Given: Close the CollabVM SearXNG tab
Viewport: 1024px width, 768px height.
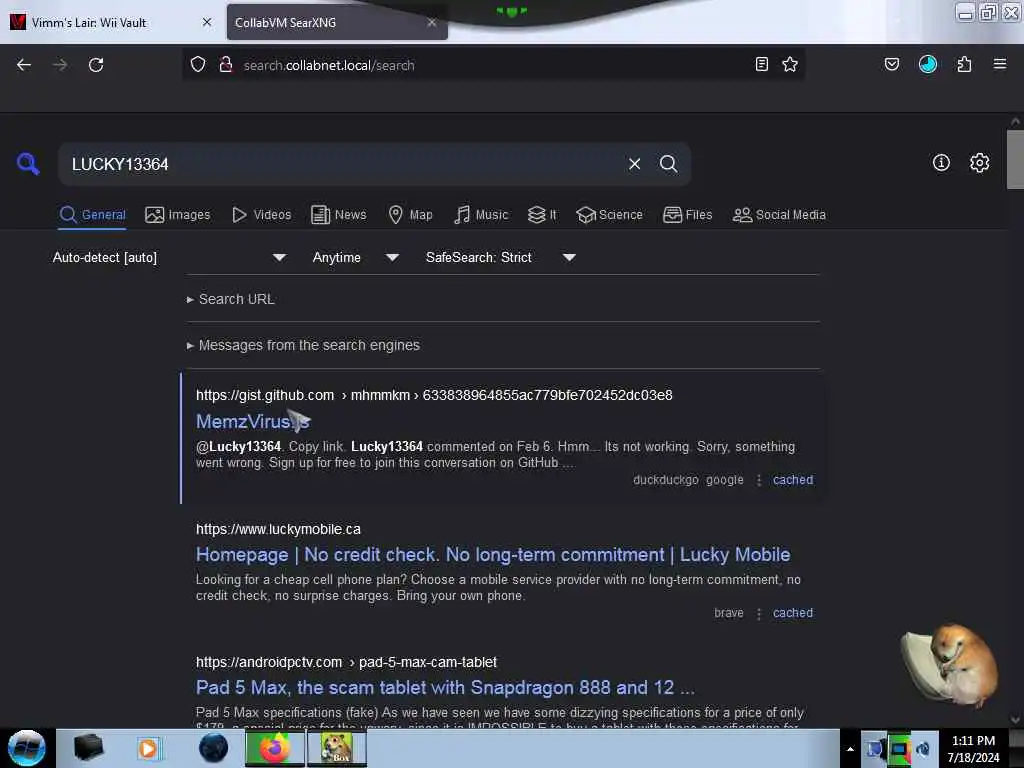Looking at the screenshot, I should [432, 22].
